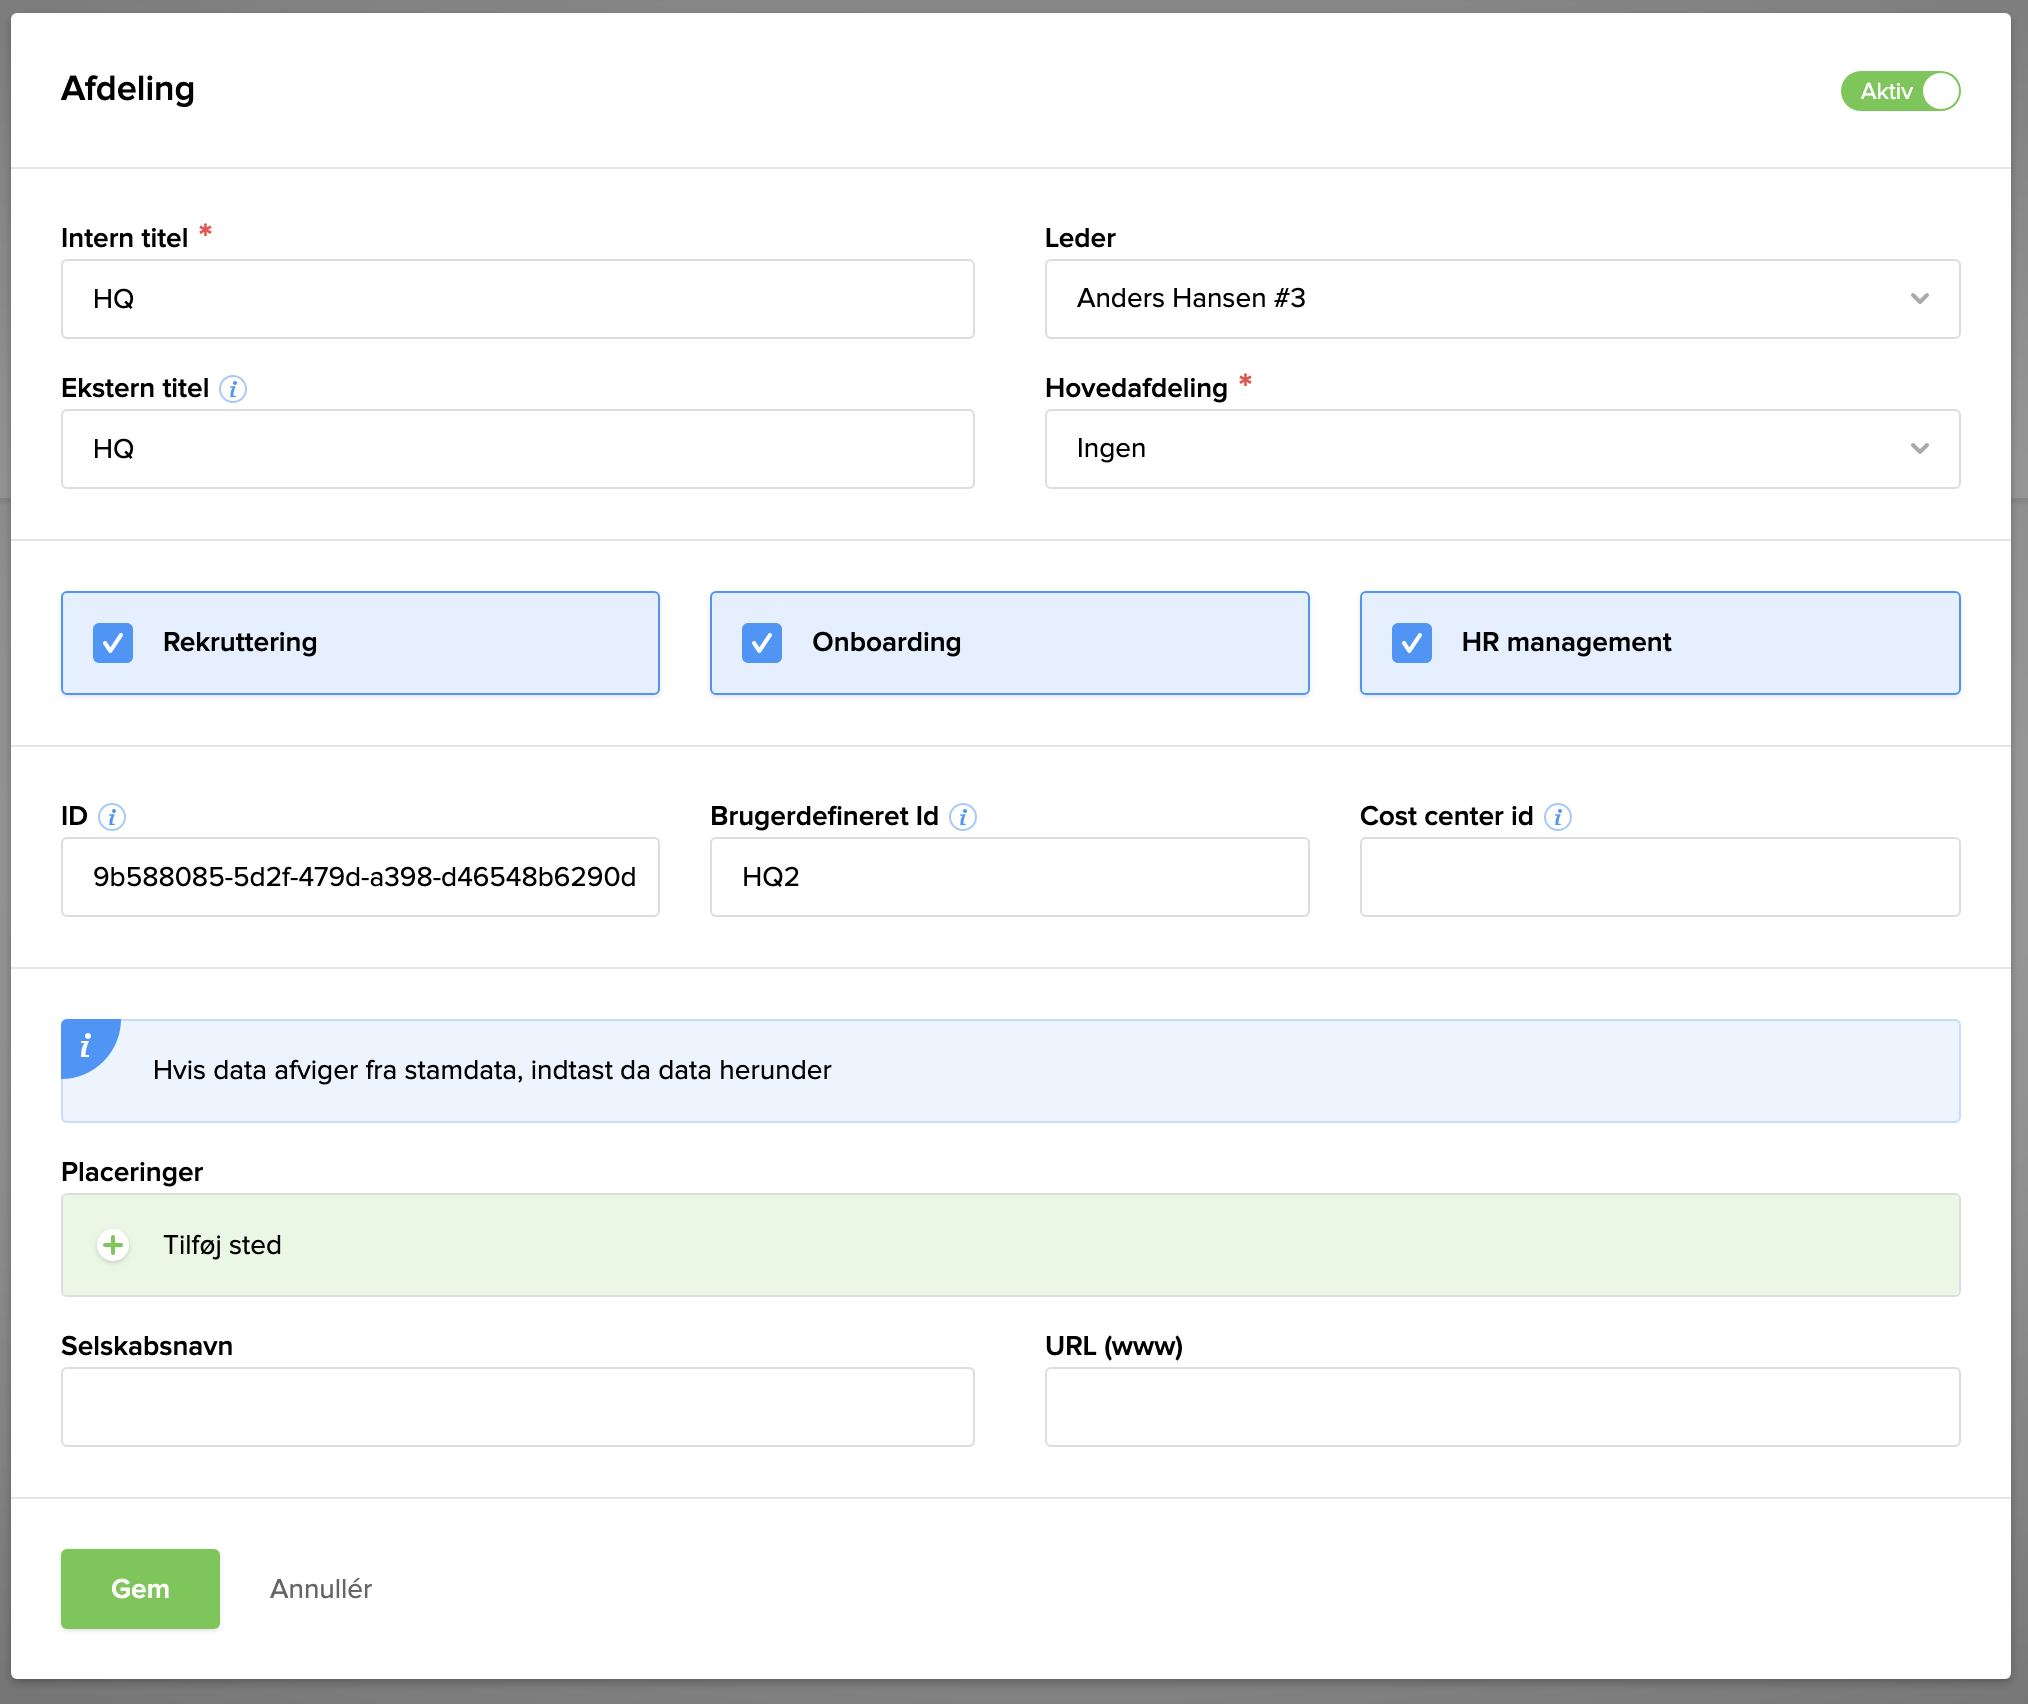Expand the Hovedafdeling dropdown arrow
Viewport: 2028px width, 1704px height.
1919,449
